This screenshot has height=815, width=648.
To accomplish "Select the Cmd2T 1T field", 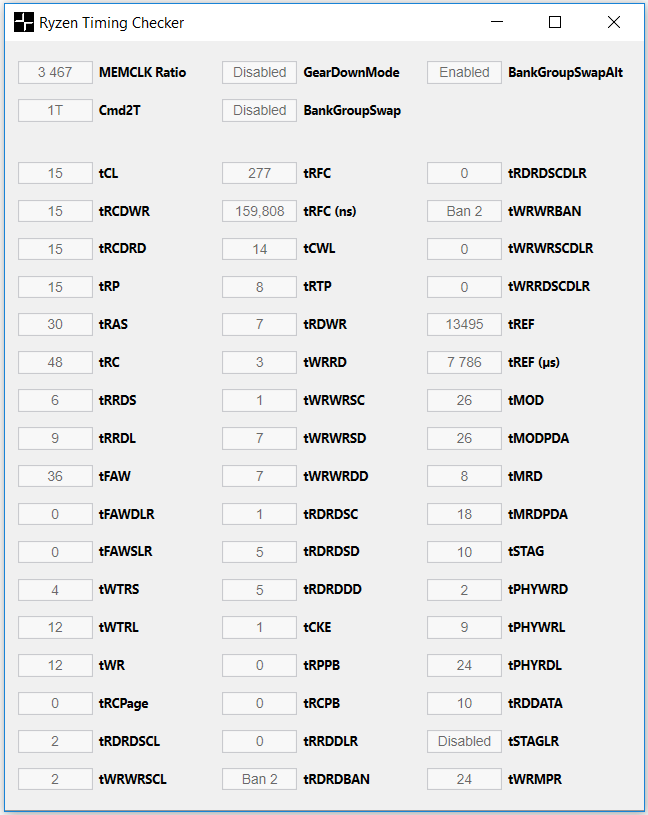I will click(56, 110).
